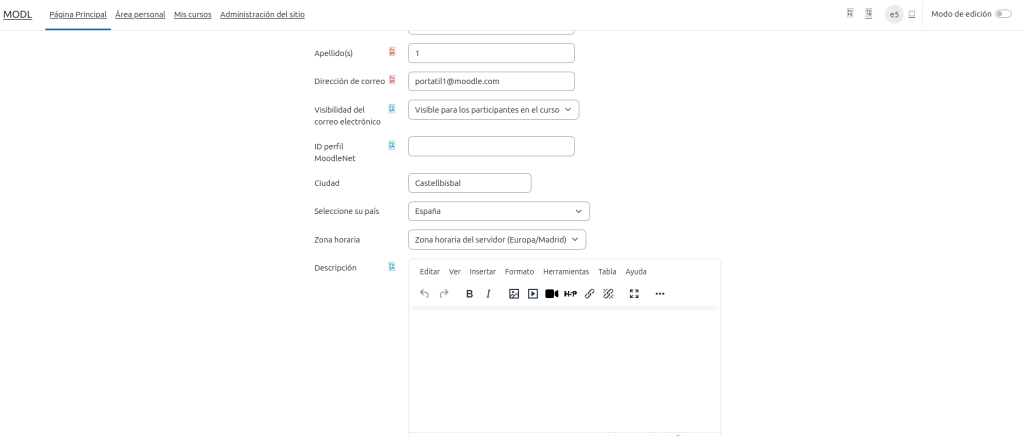Click the Ciudad text field

469,183
